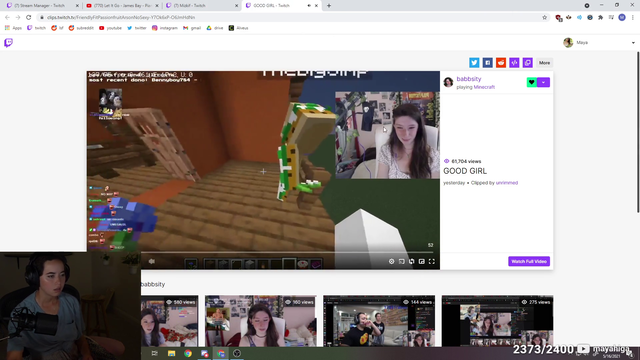Open twitch bookmark
The height and width of the screenshot is (360, 640).
[36, 28]
